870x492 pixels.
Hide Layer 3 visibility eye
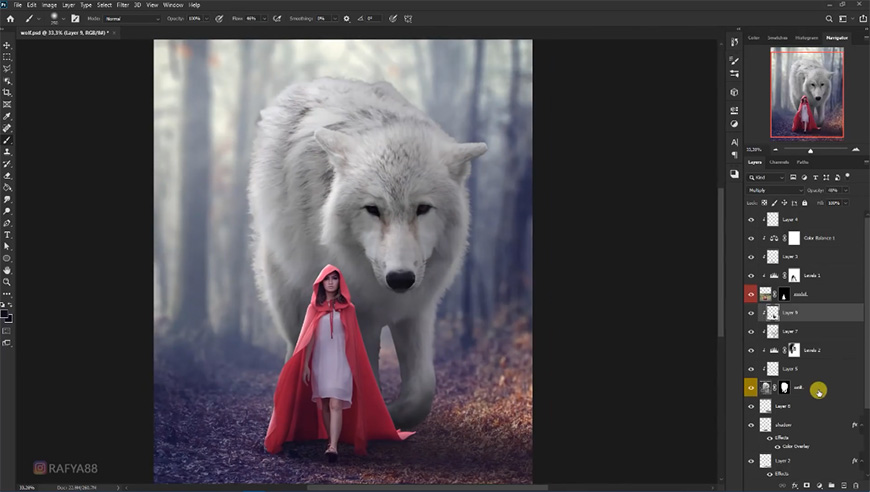pos(751,257)
